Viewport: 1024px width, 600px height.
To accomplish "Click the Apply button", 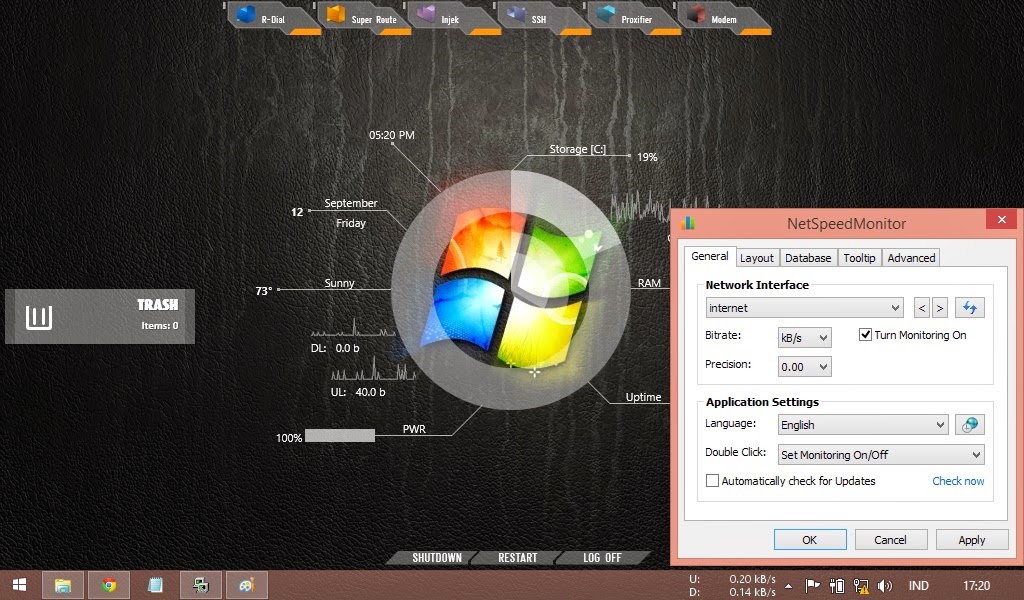I will point(972,540).
